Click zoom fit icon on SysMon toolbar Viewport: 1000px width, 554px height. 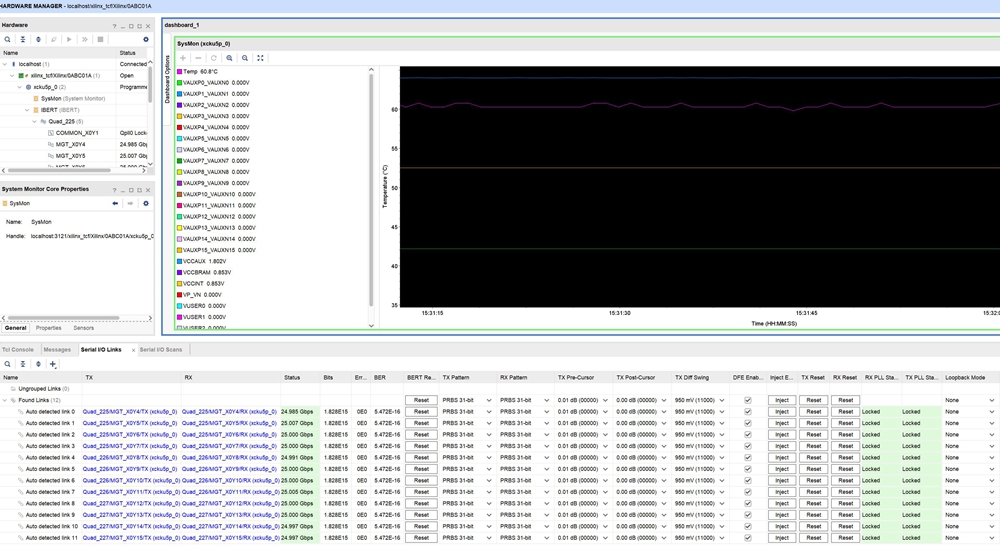pyautogui.click(x=260, y=58)
